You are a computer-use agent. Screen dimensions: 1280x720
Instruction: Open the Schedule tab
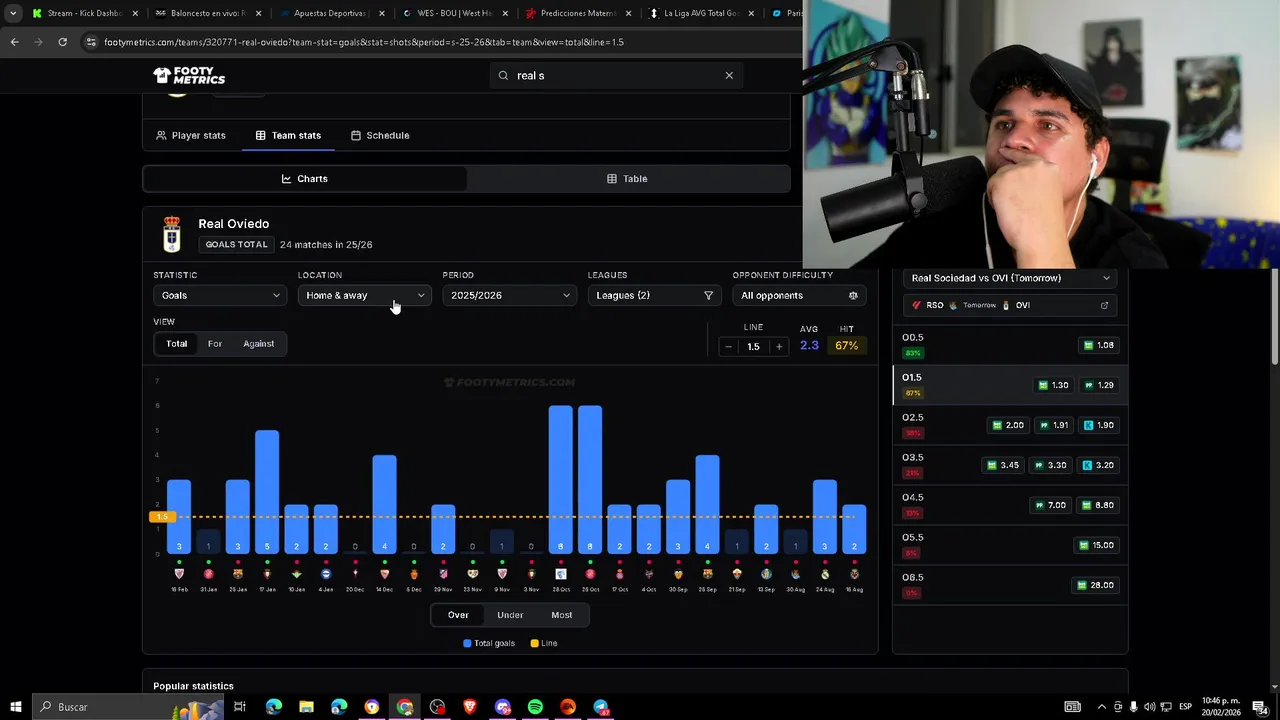(x=380, y=135)
